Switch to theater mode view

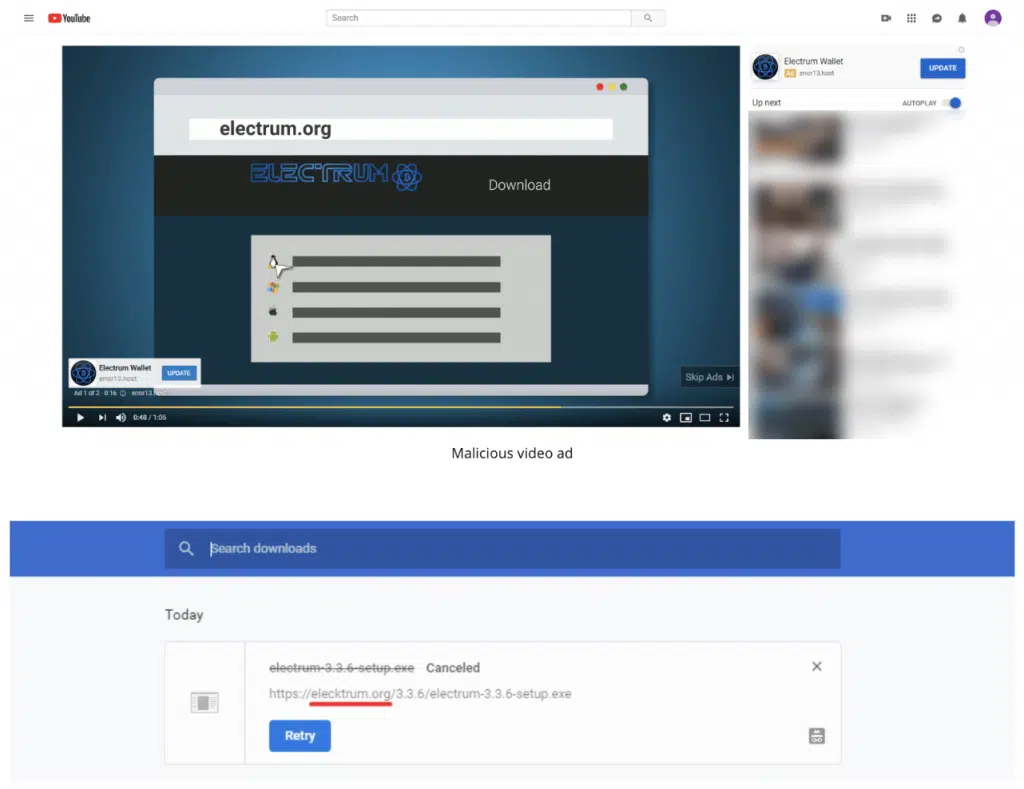click(705, 417)
